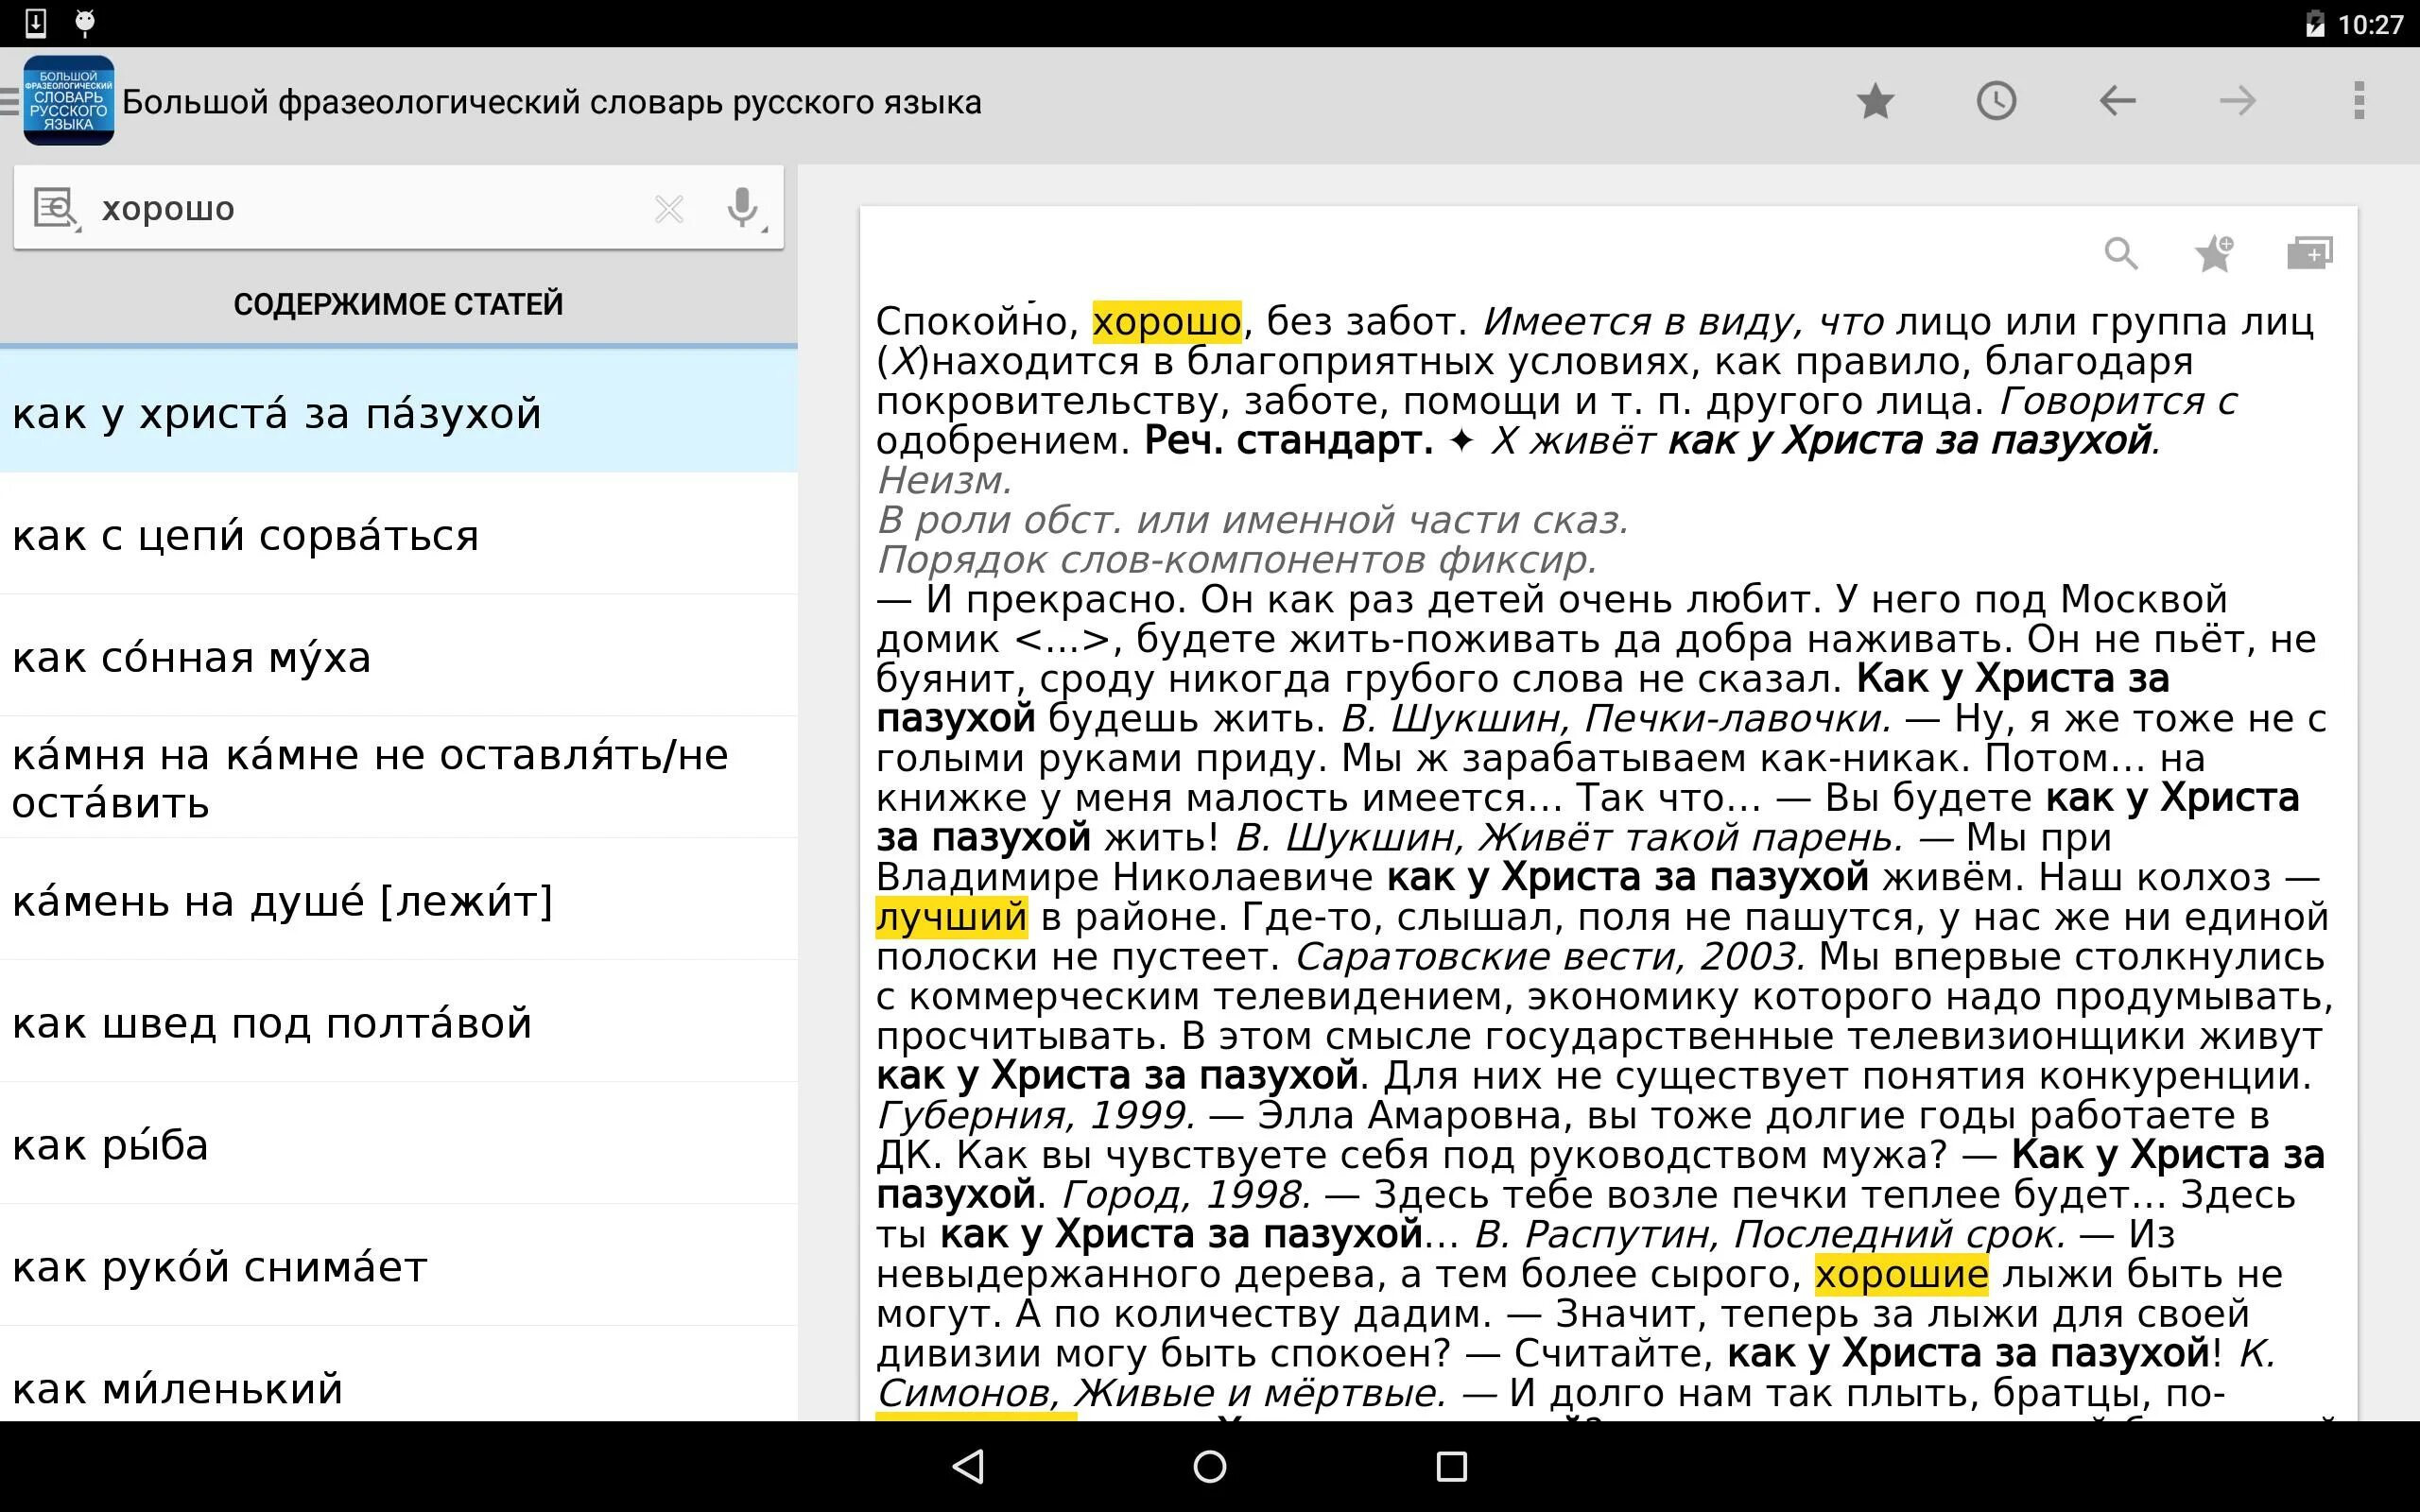The width and height of the screenshot is (2420, 1512).
Task: Open search mode selector icon in search box
Action: (x=56, y=208)
